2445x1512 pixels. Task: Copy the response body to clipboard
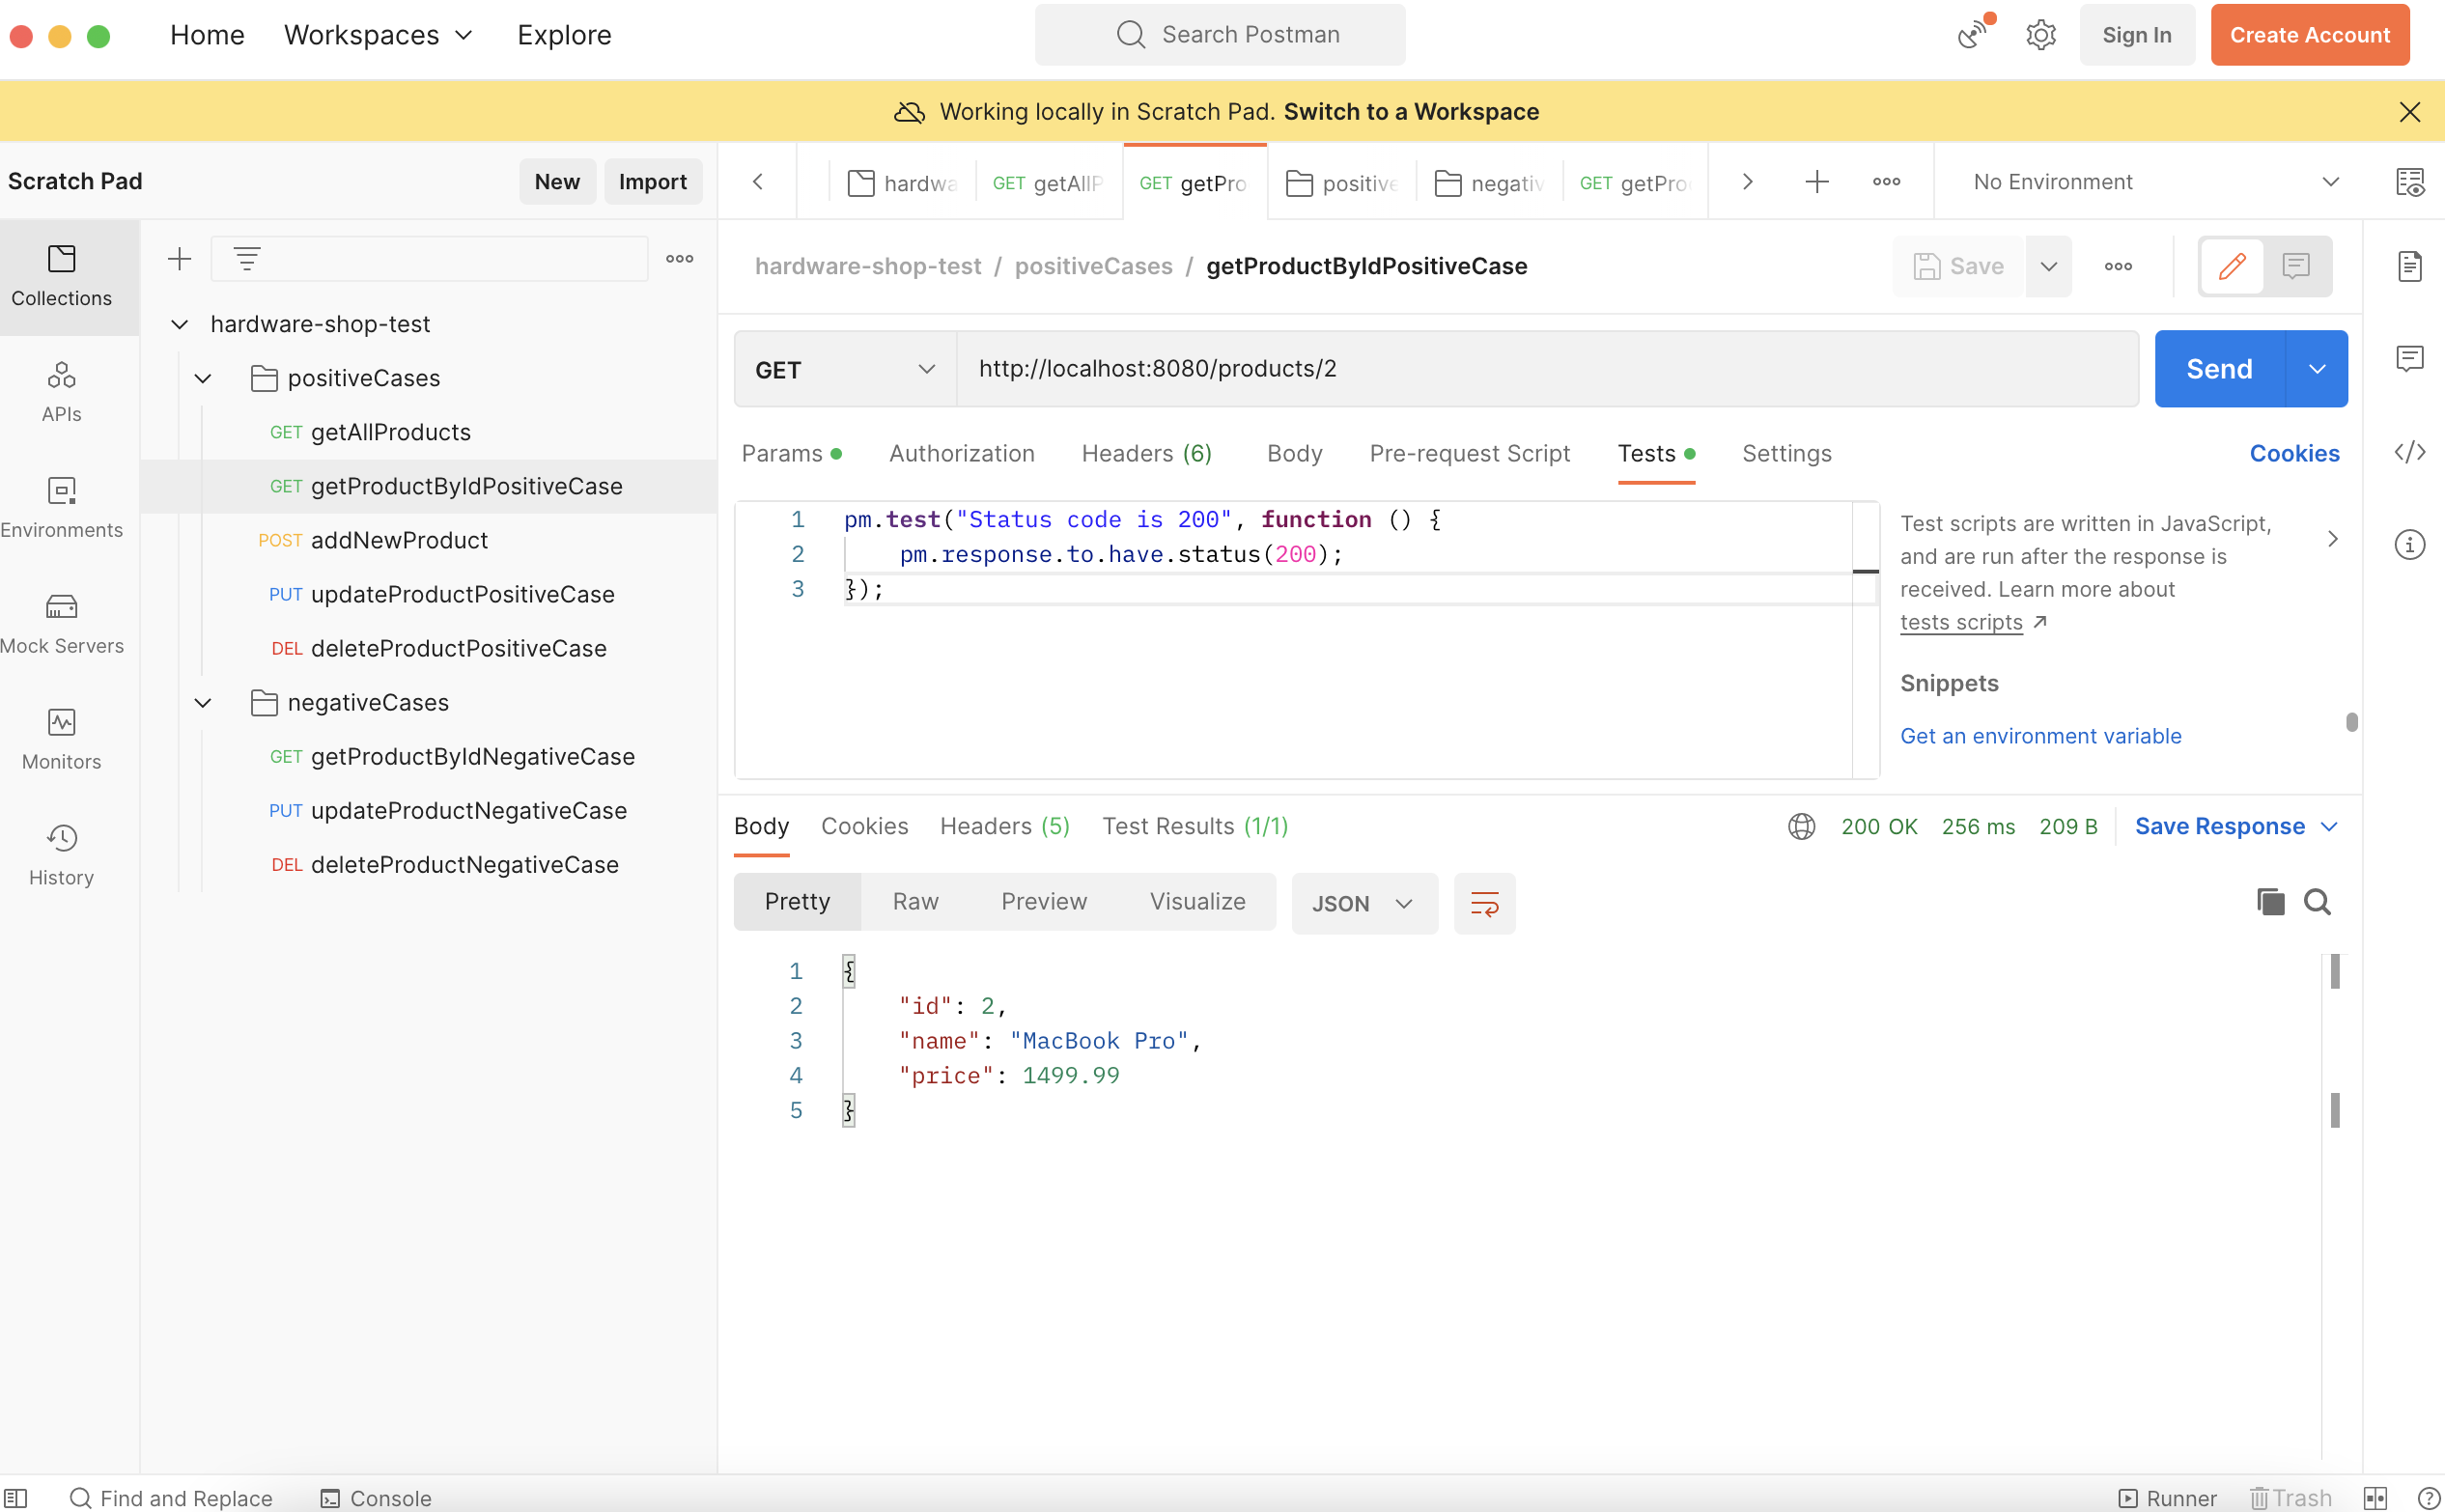pyautogui.click(x=2270, y=902)
